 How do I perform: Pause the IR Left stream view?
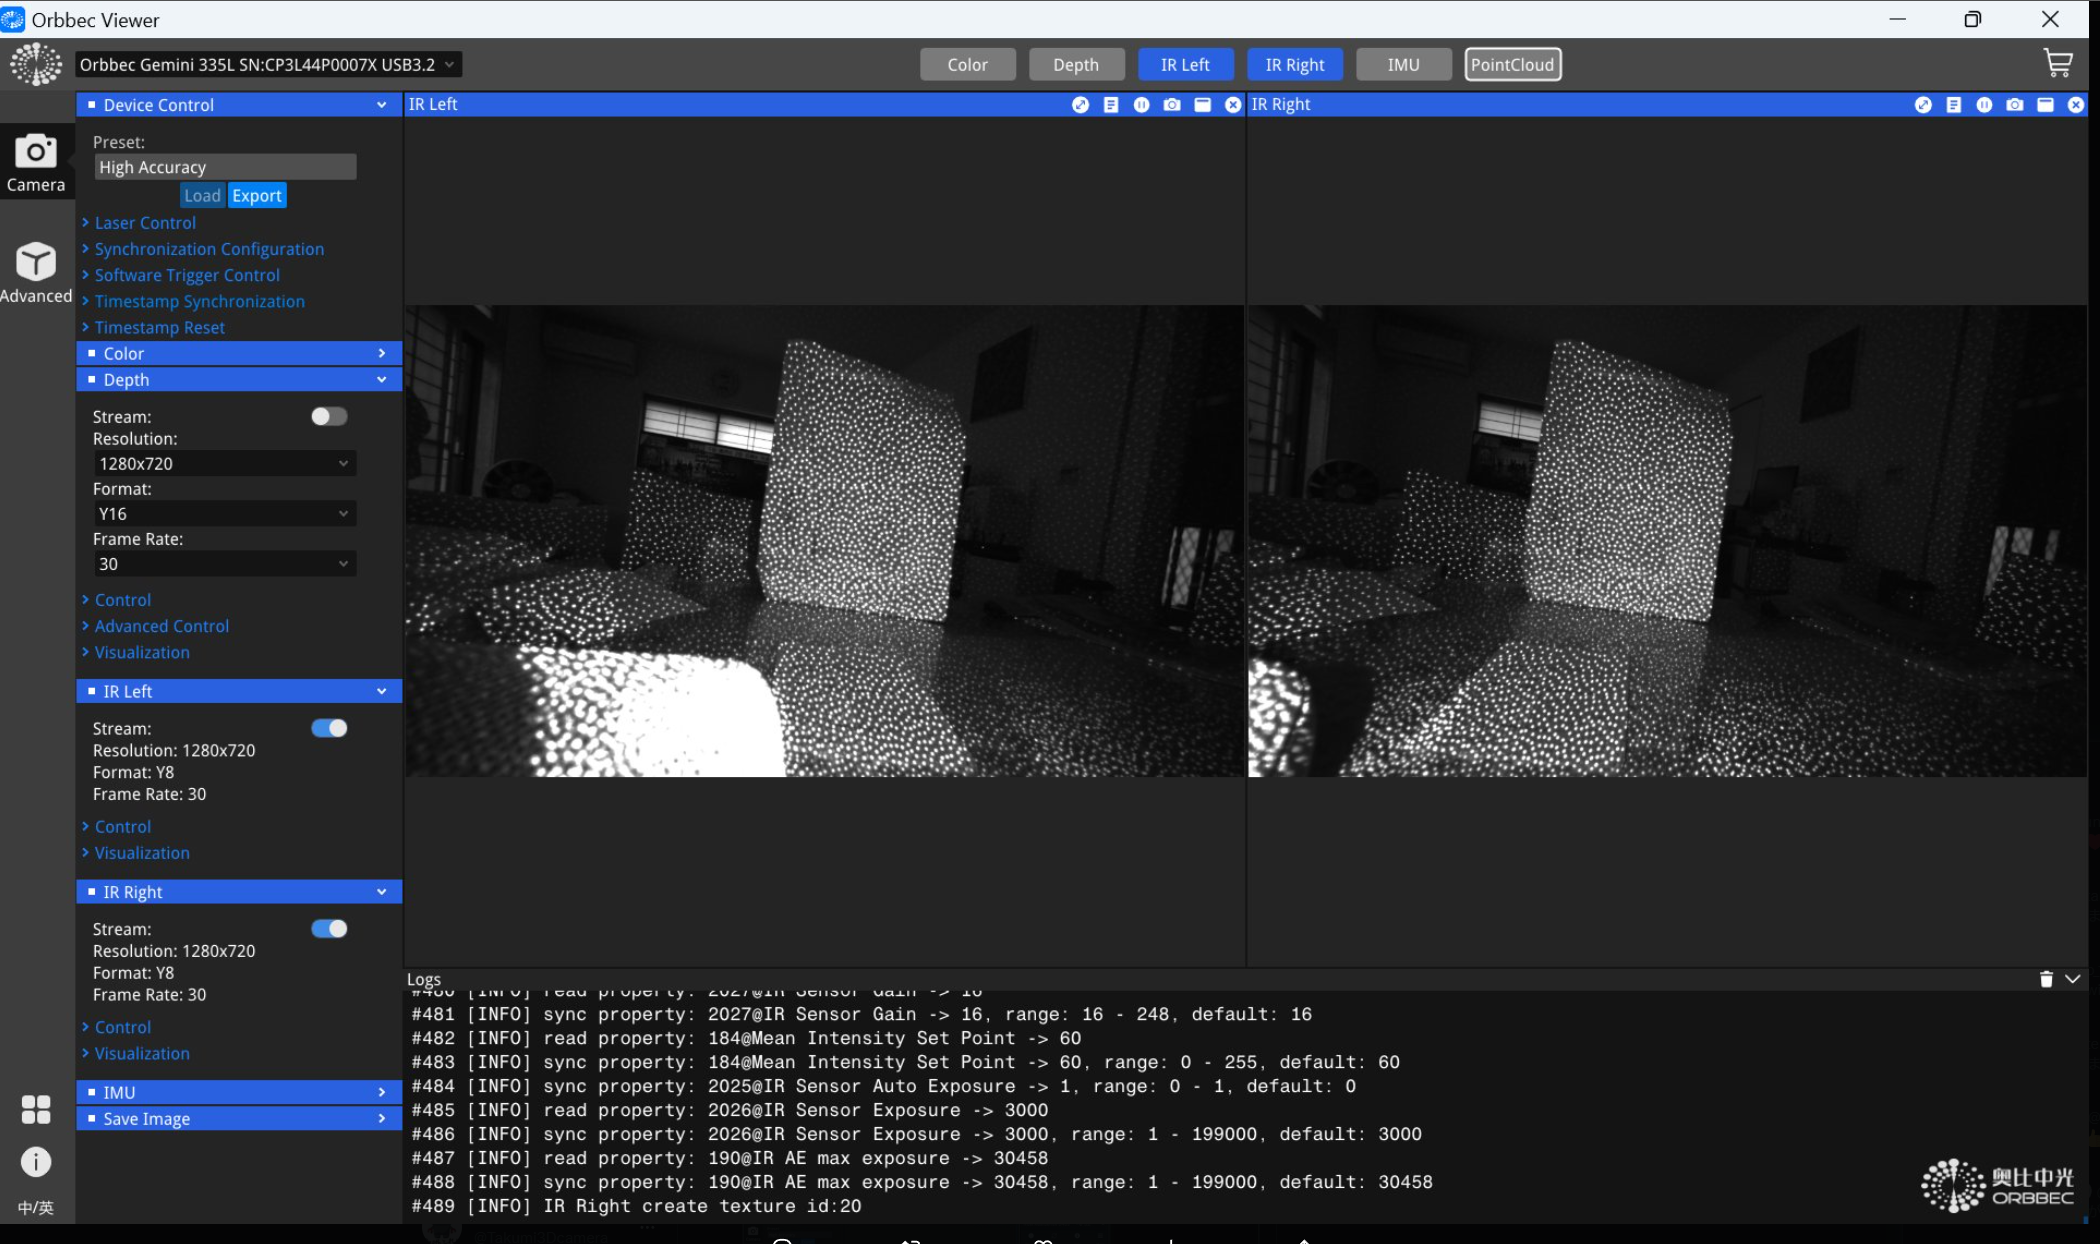(1141, 105)
